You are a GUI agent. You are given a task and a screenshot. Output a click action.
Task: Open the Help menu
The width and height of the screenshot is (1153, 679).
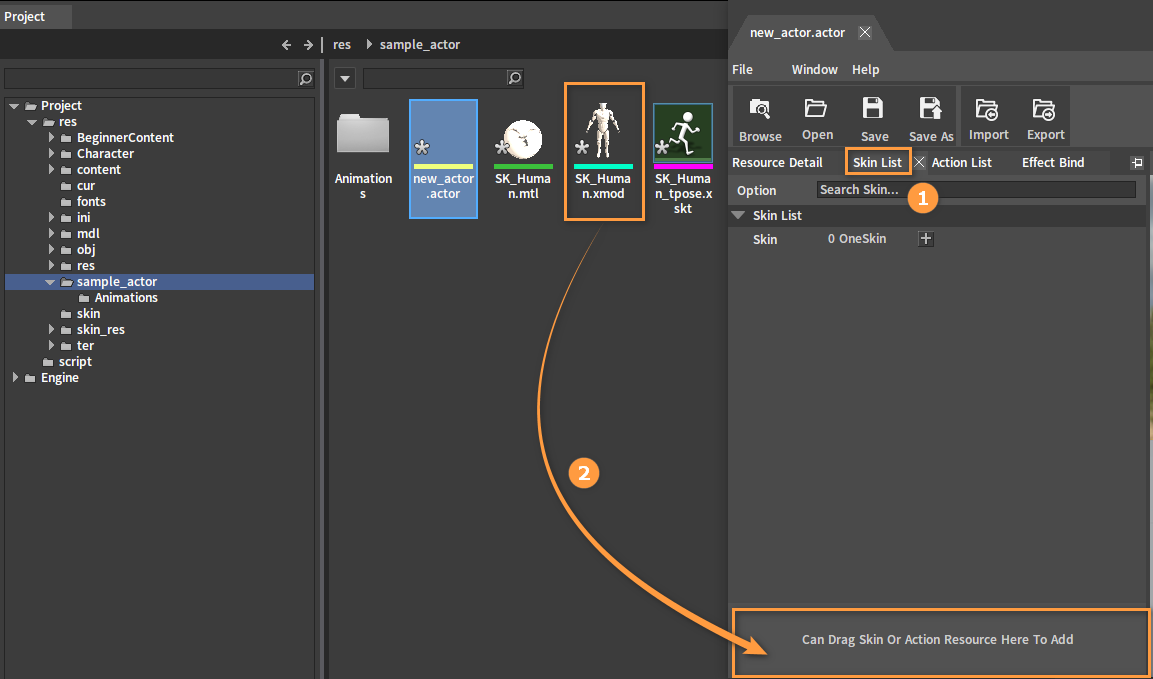click(865, 69)
